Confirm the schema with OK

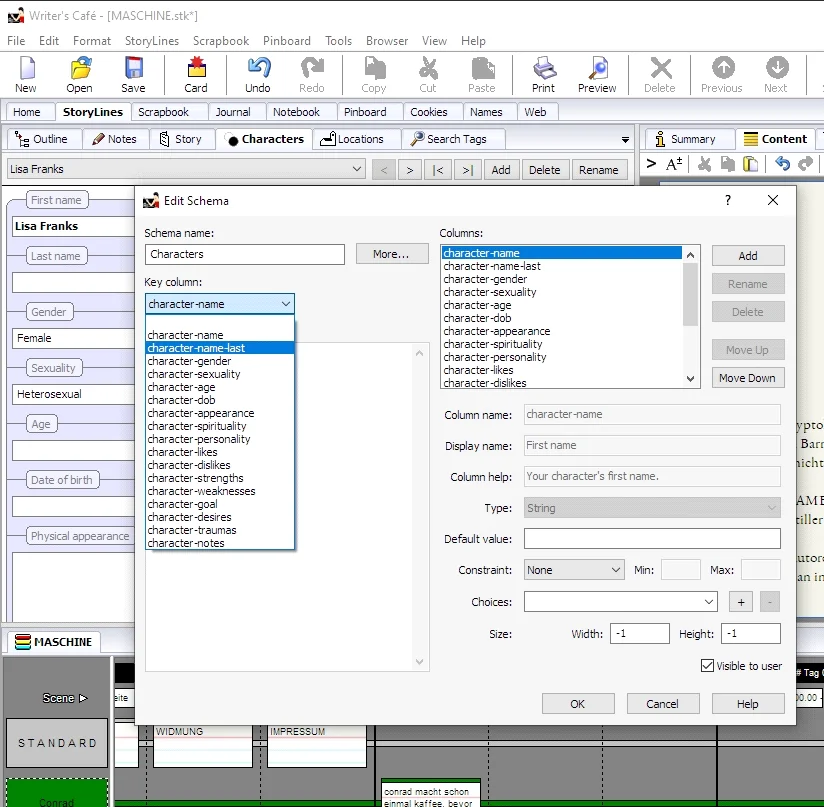coord(578,703)
